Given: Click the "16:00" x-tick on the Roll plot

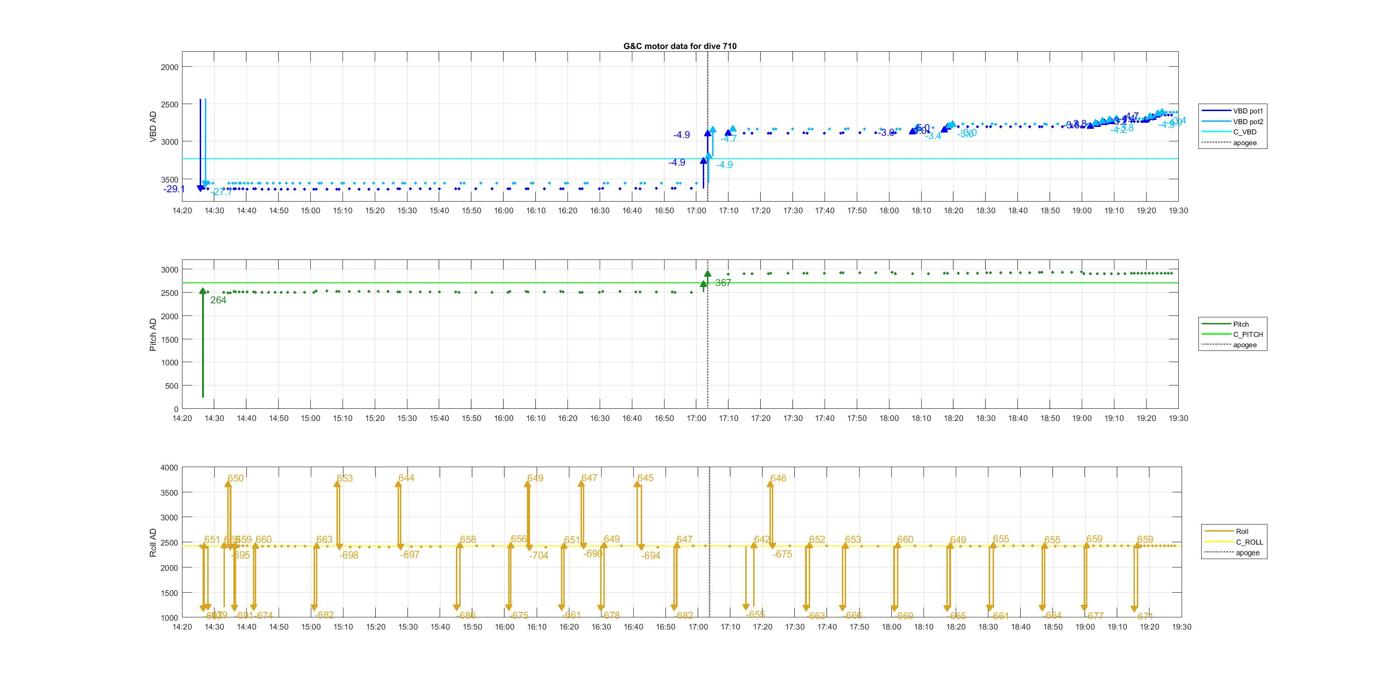Looking at the screenshot, I should 504,627.
